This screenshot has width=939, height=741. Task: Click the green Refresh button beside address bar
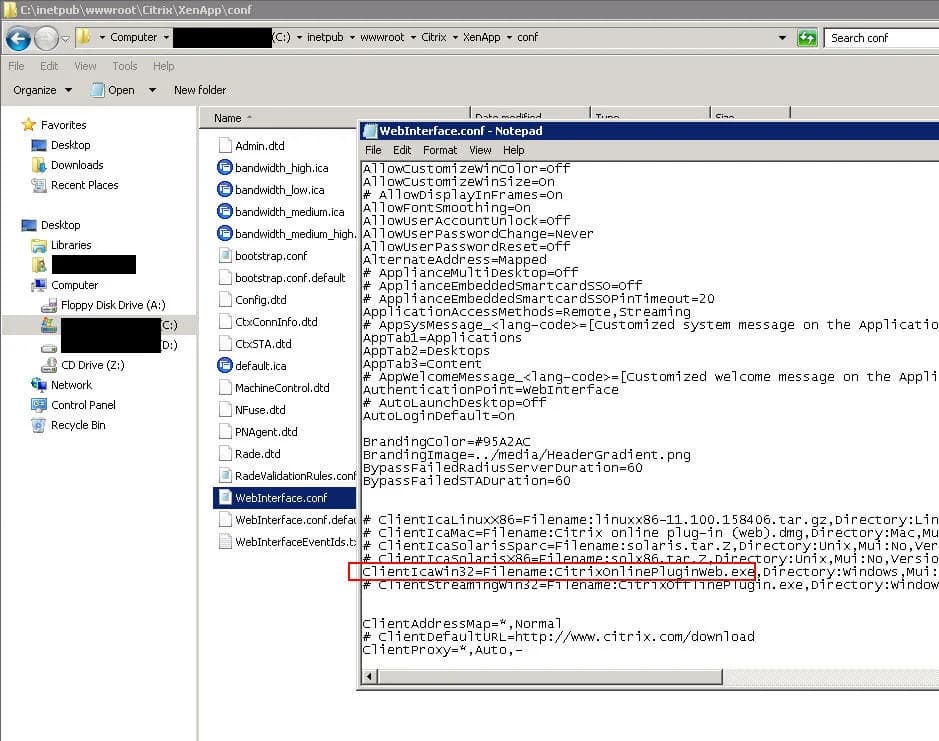click(x=807, y=38)
